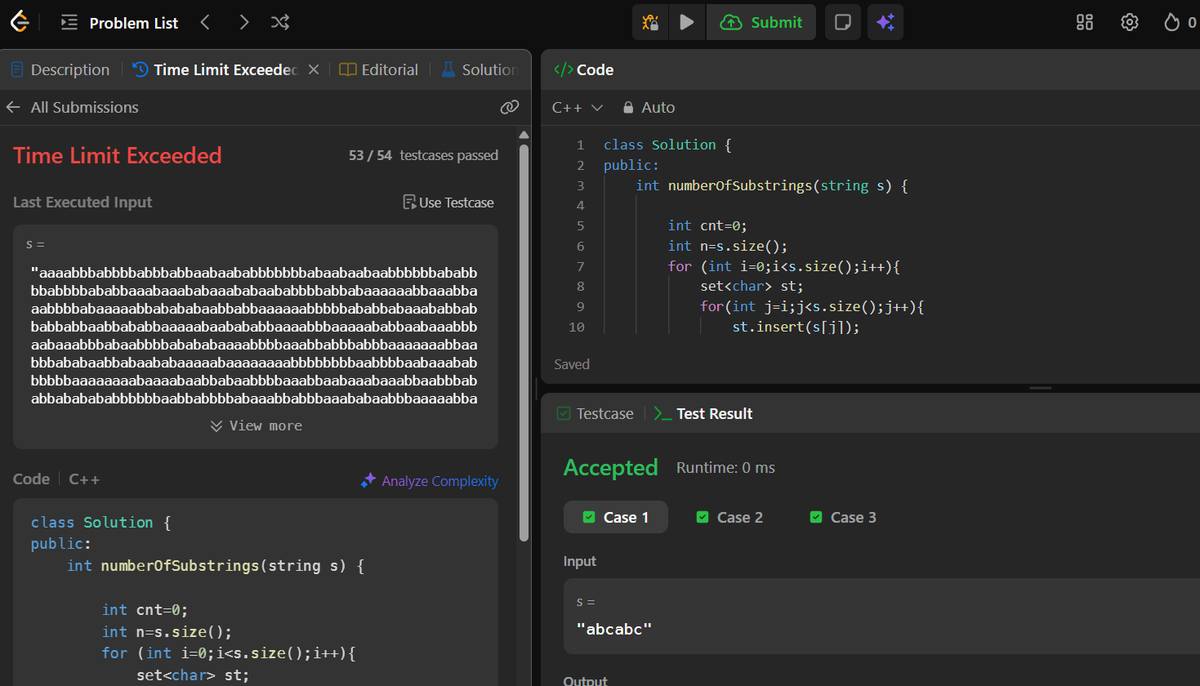
Task: Open the layout grid icon
Action: pyautogui.click(x=1085, y=22)
